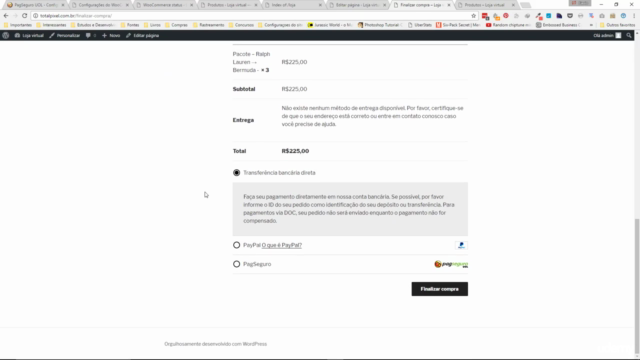Open the UberStats bookmark
This screenshot has height=360, width=640.
[x=420, y=25]
